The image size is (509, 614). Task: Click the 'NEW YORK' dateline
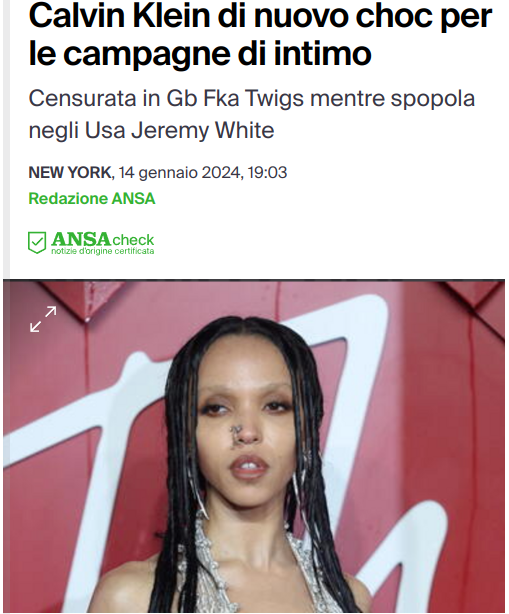(x=70, y=172)
